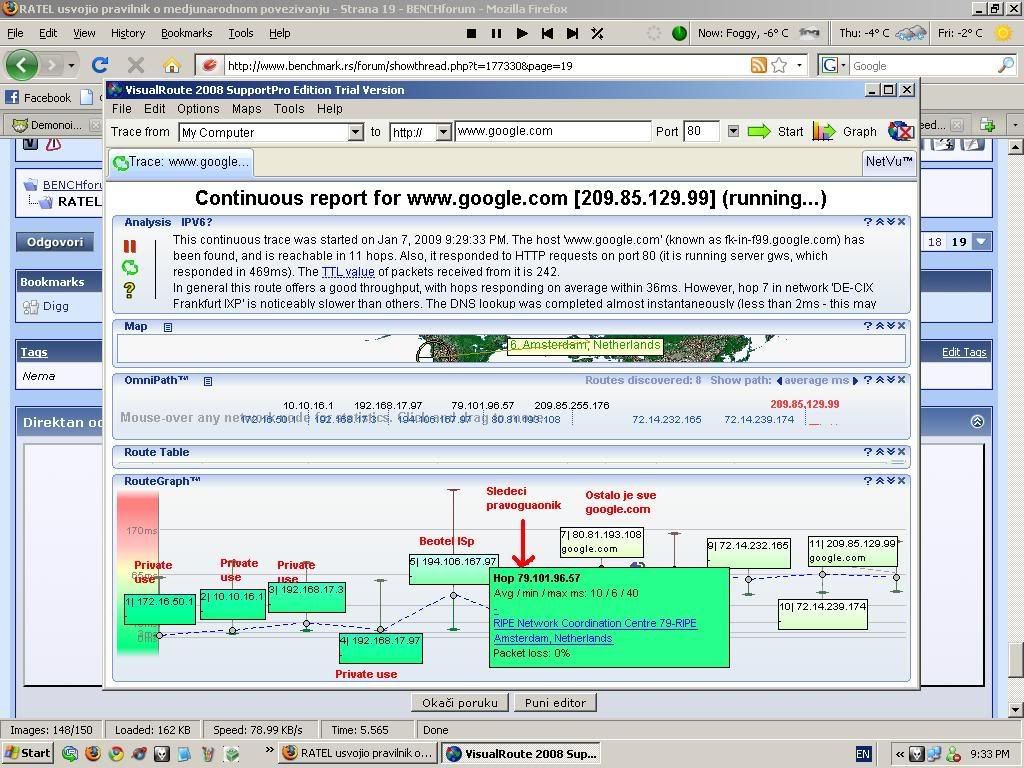Pause the continuous trace with red pause icon
Screen dimensions: 1024x768
click(x=130, y=246)
